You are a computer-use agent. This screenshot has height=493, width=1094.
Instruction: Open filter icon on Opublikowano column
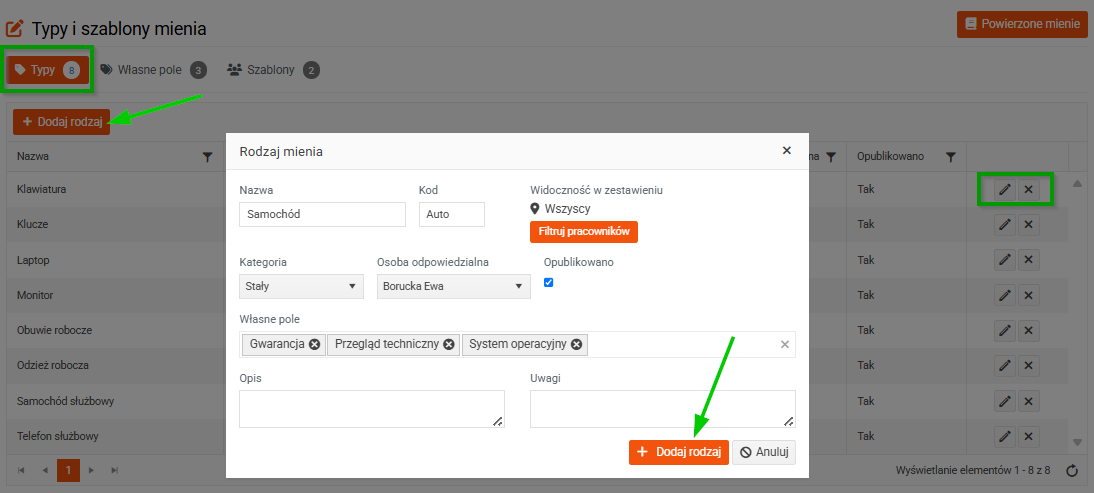pyautogui.click(x=950, y=158)
